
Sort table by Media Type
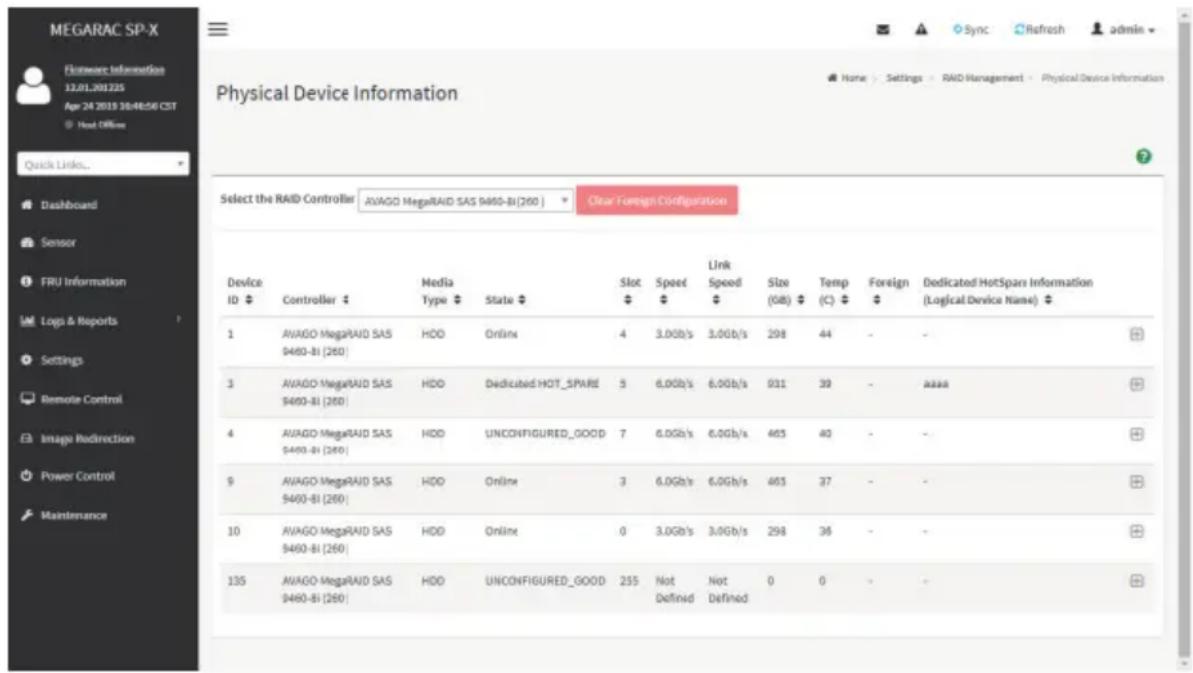[441, 291]
